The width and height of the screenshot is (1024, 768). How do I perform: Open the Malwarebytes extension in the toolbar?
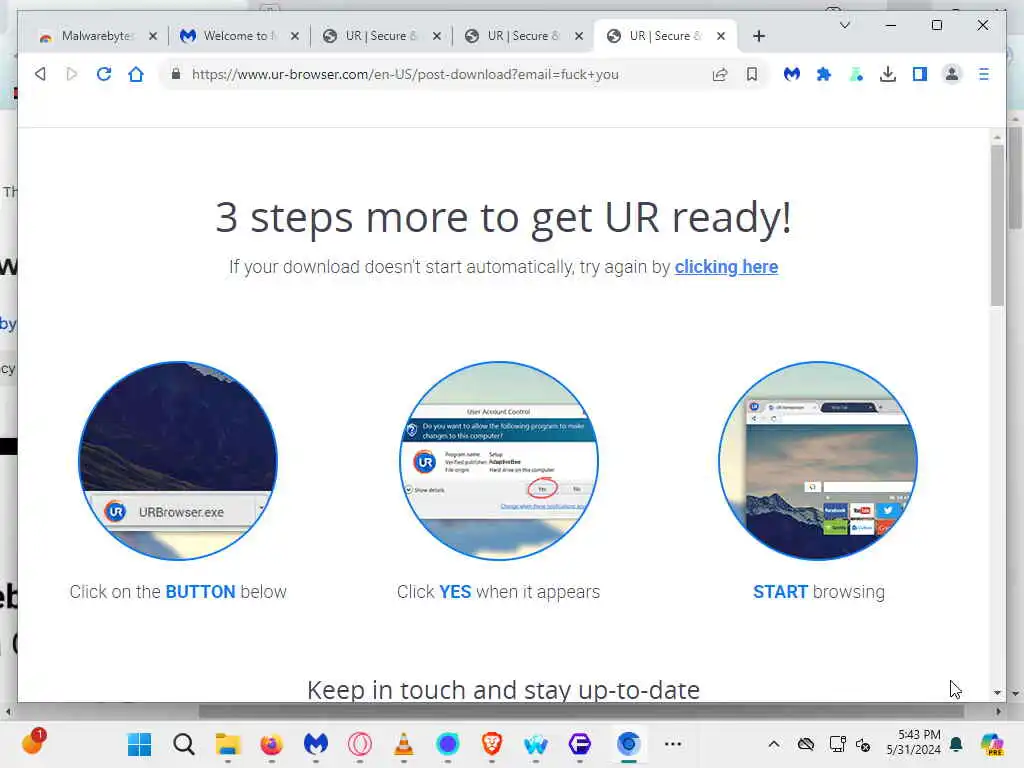[792, 74]
